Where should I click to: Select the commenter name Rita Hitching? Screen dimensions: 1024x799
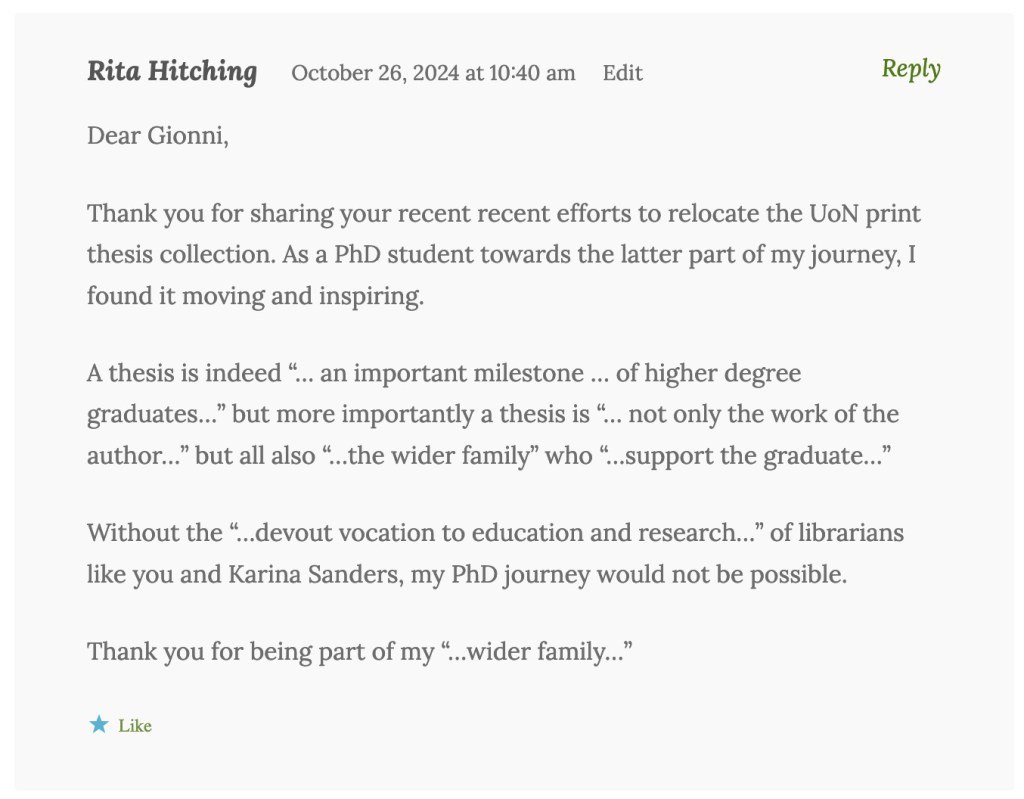170,71
